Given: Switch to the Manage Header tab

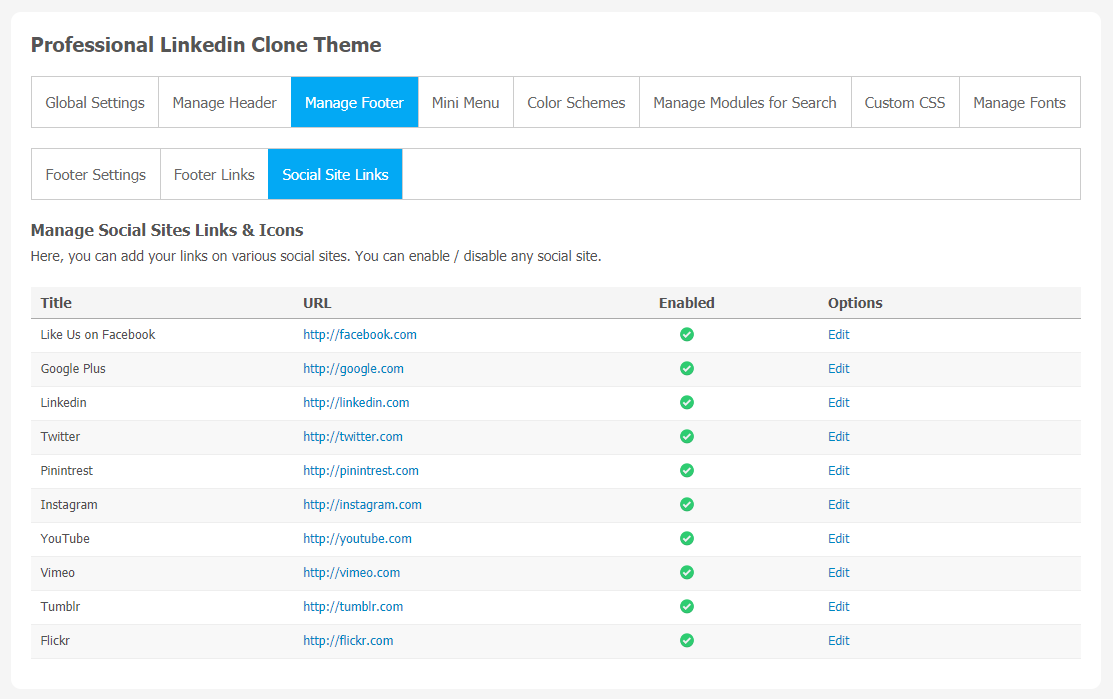Looking at the screenshot, I should (x=224, y=103).
